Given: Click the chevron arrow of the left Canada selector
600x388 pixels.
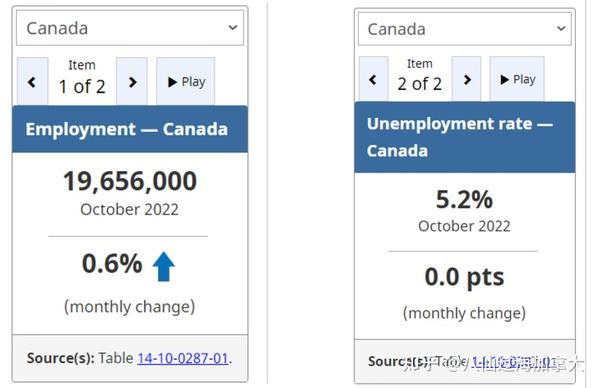Looking at the screenshot, I should click(233, 28).
